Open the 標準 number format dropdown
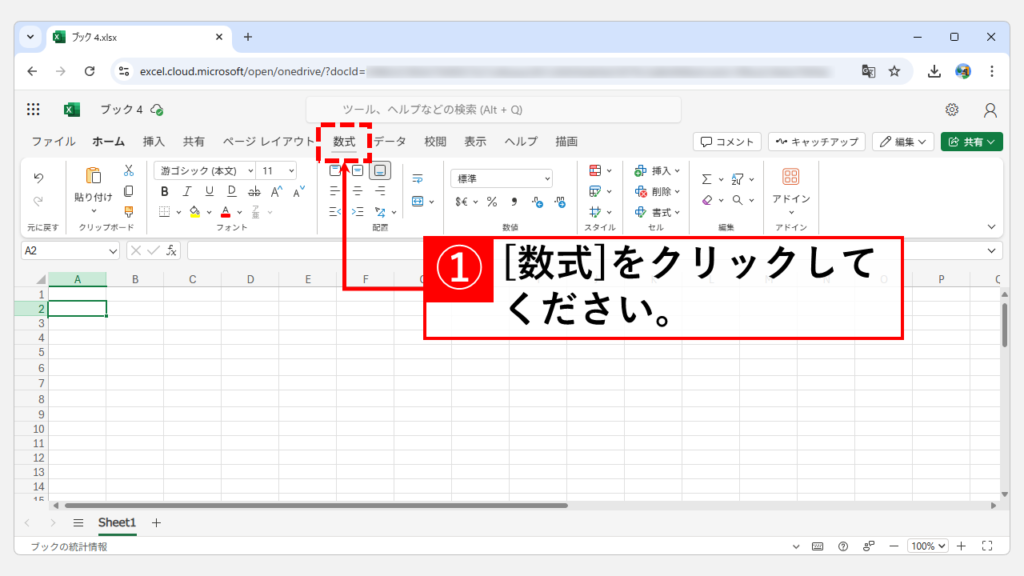Image resolution: width=1024 pixels, height=576 pixels. 501,178
